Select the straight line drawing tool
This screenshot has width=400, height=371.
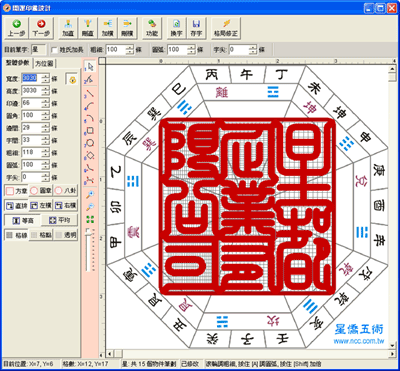click(x=90, y=93)
